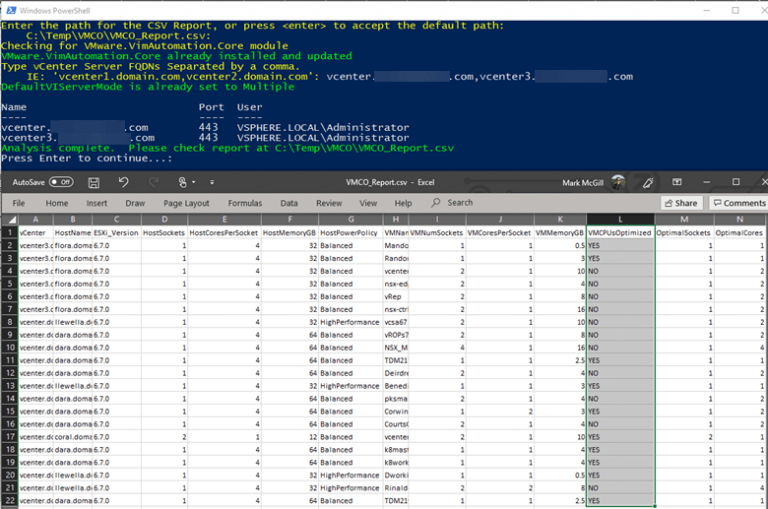Expand the touch mode dropdown arrow
Viewport: 768px width, 509px height.
coord(193,182)
